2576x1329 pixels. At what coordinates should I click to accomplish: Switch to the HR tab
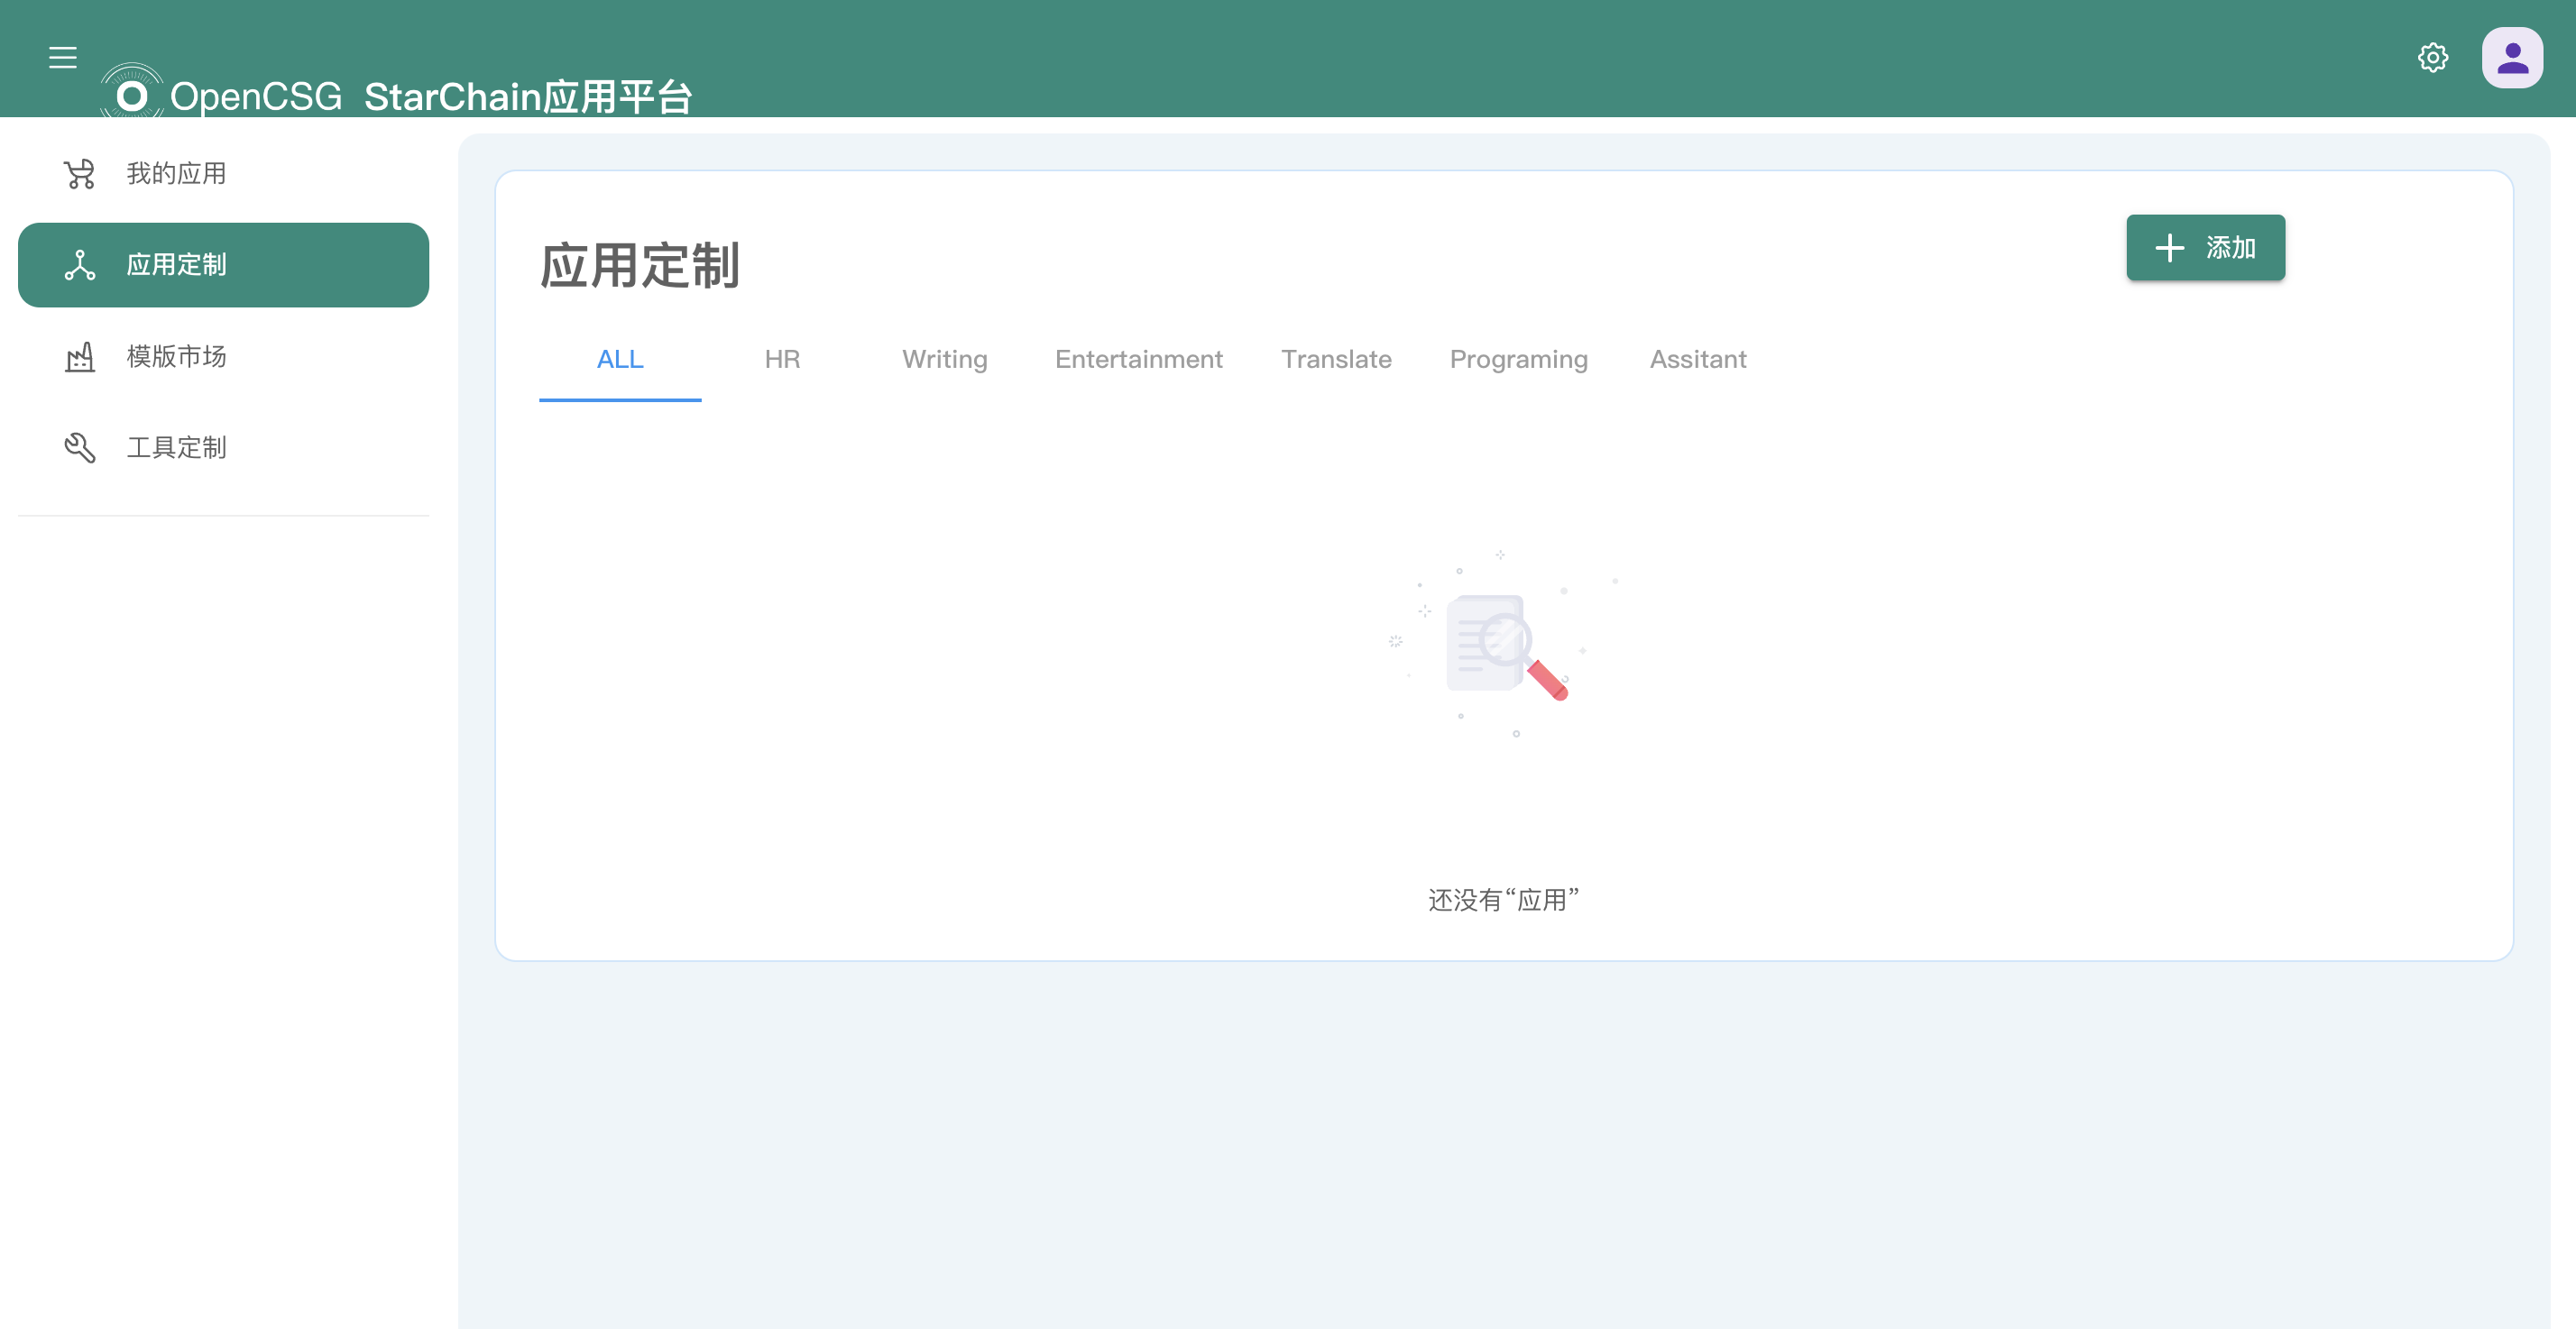pos(782,360)
